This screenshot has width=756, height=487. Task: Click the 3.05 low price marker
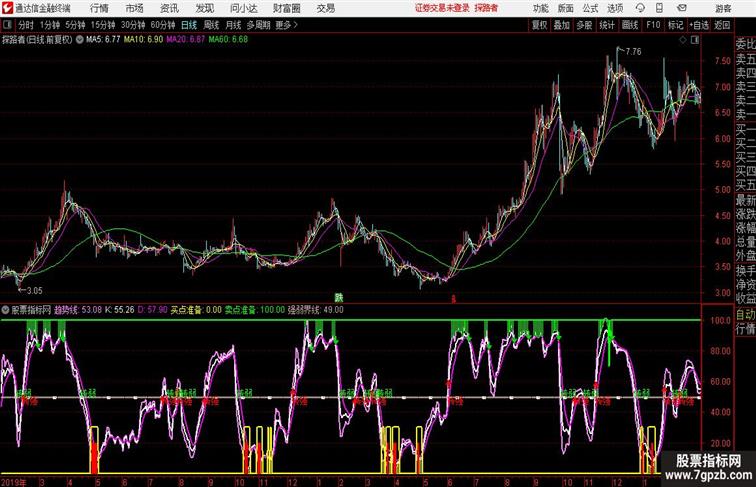pos(34,290)
